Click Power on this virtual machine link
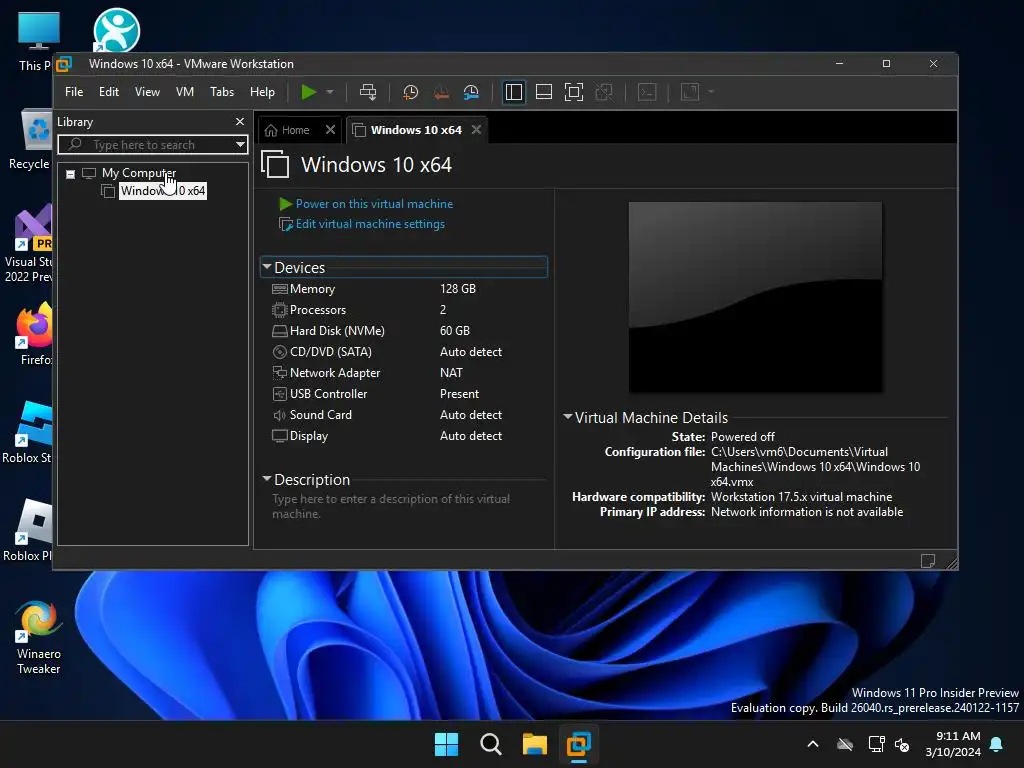 [x=374, y=204]
